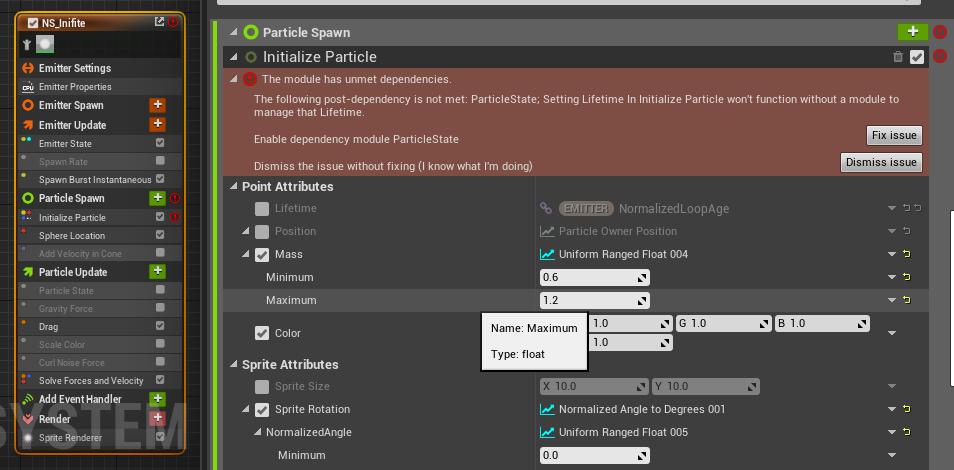Click the Dismiss issue button
The width and height of the screenshot is (954, 470).
881,162
